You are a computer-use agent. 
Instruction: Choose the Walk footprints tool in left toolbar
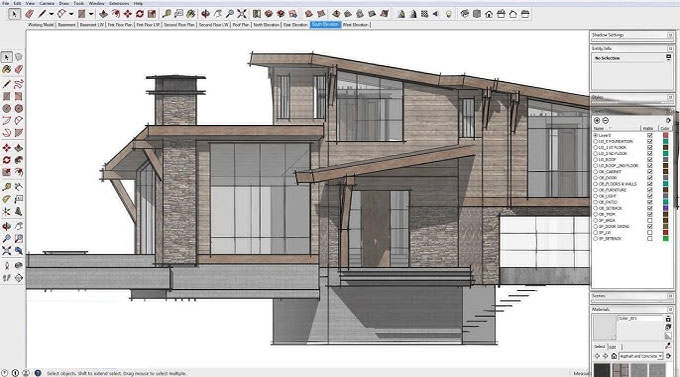coord(7,278)
